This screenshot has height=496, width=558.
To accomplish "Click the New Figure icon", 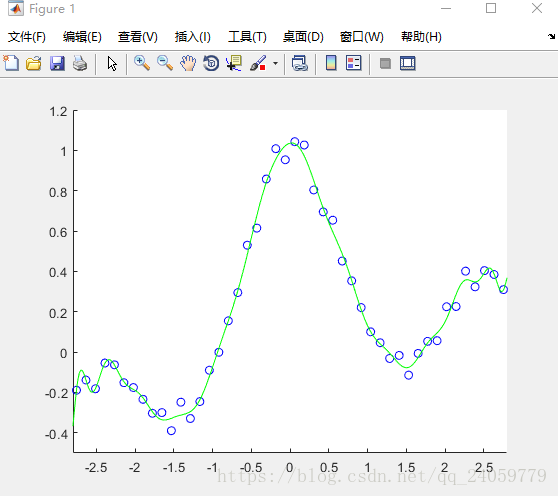I will [11, 64].
